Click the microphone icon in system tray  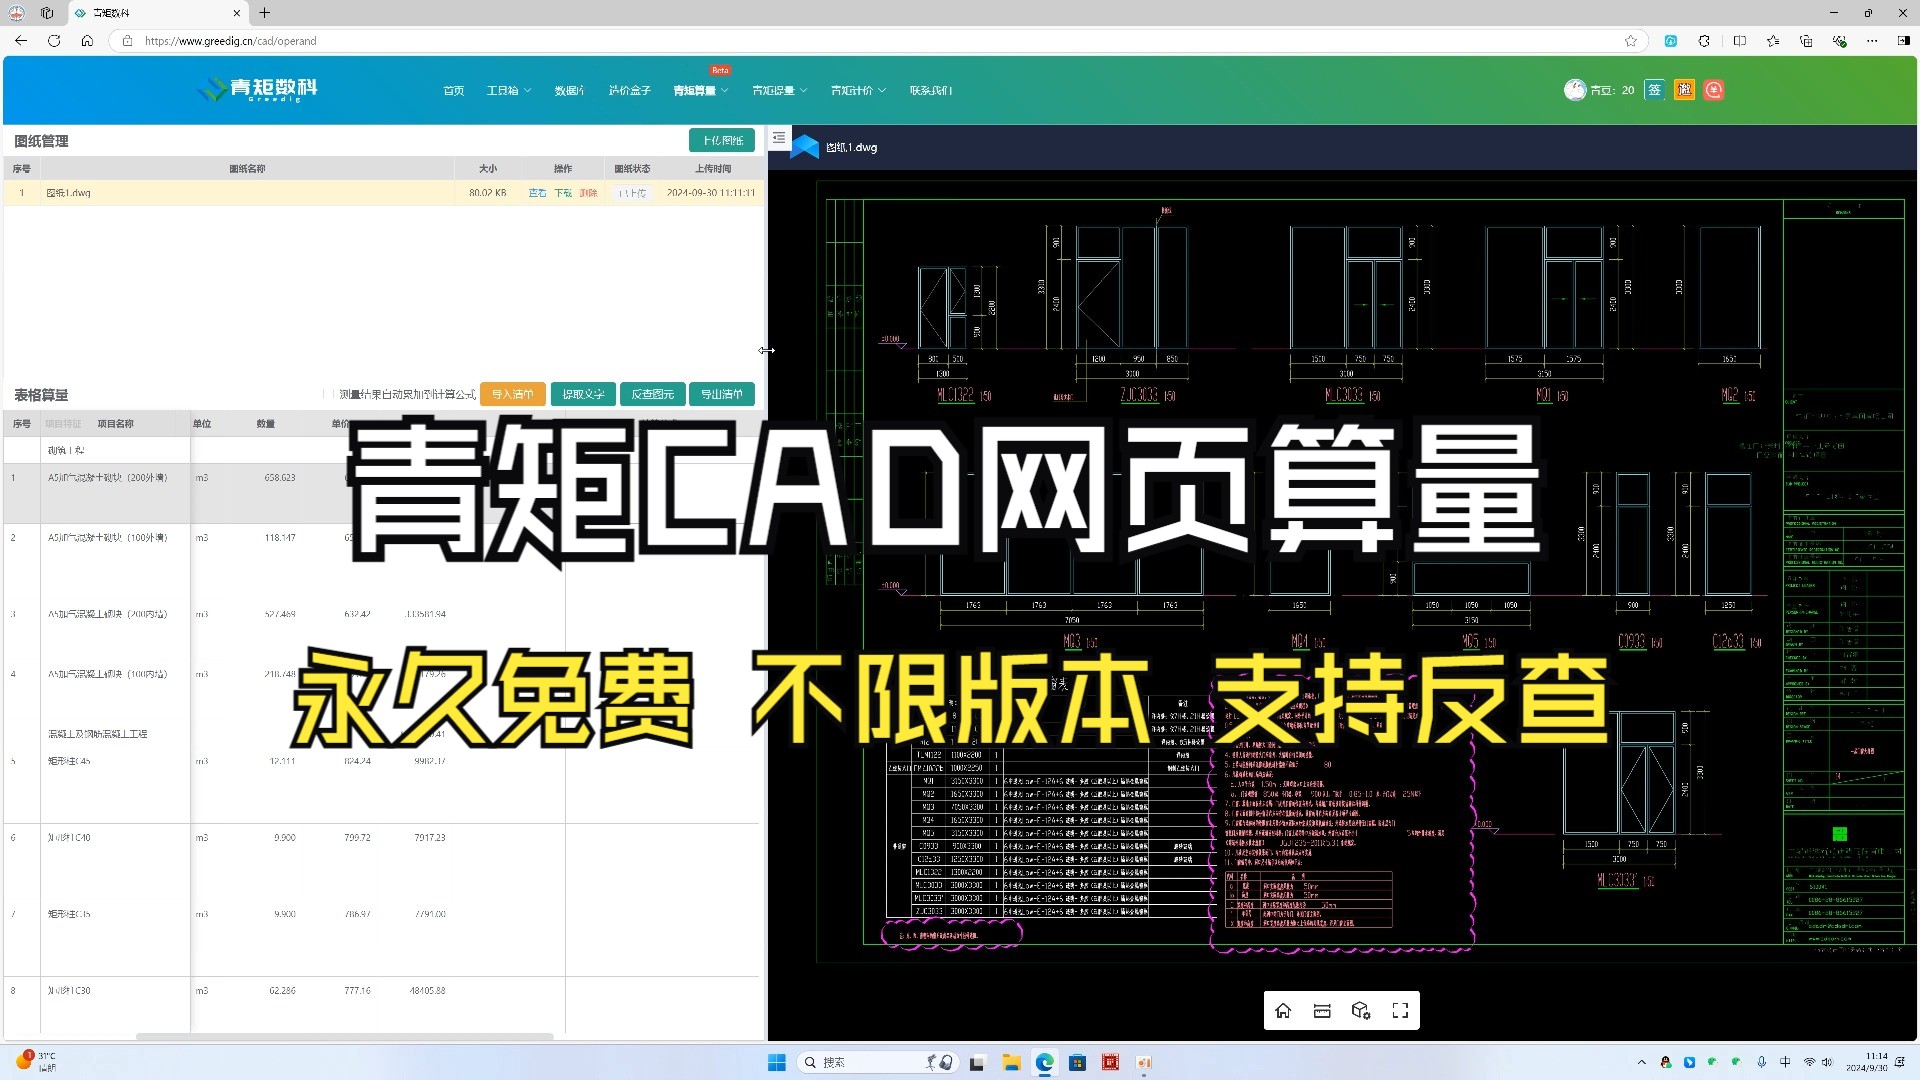[1761, 1062]
